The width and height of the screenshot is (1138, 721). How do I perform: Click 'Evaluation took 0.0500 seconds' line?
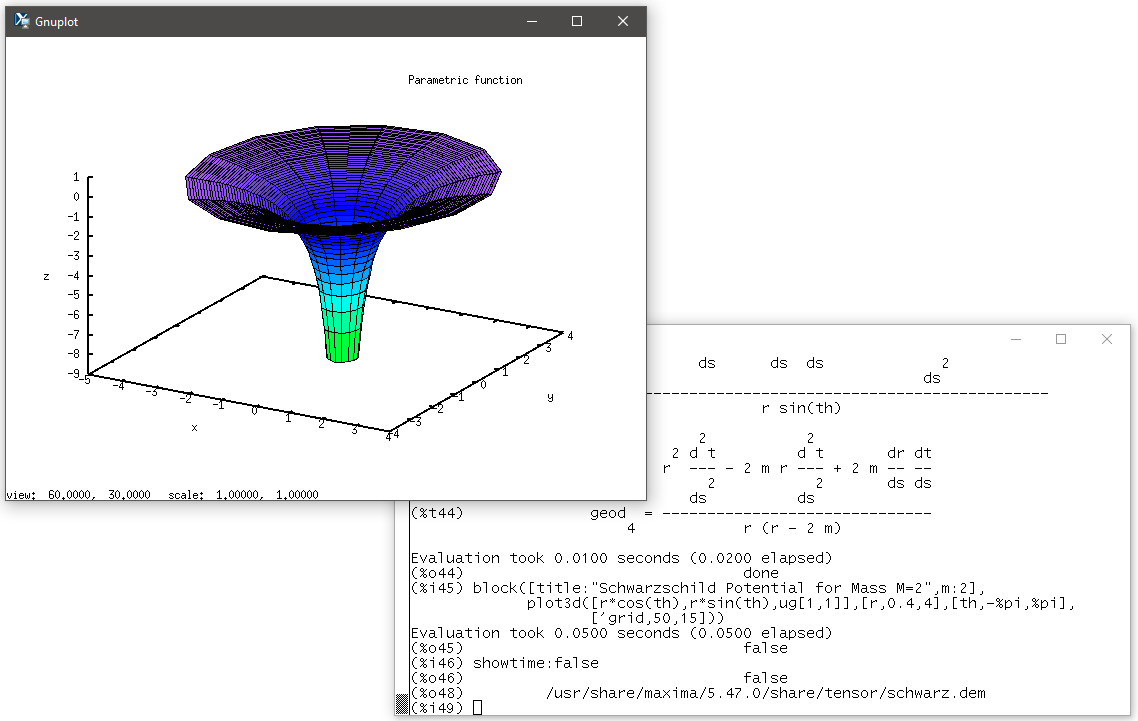tap(621, 633)
